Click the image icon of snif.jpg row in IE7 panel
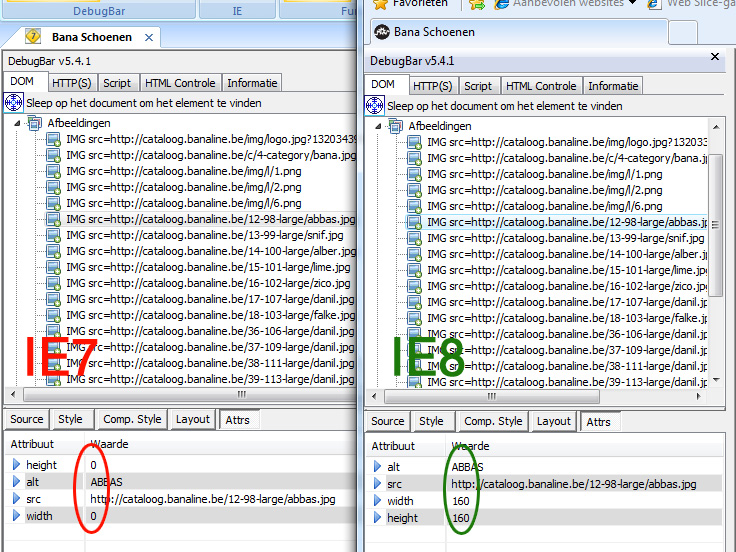This screenshot has width=736, height=552. point(53,235)
